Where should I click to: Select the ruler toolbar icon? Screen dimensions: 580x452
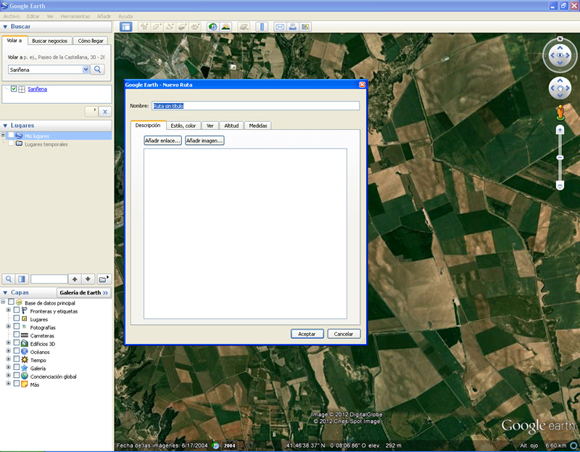click(262, 27)
